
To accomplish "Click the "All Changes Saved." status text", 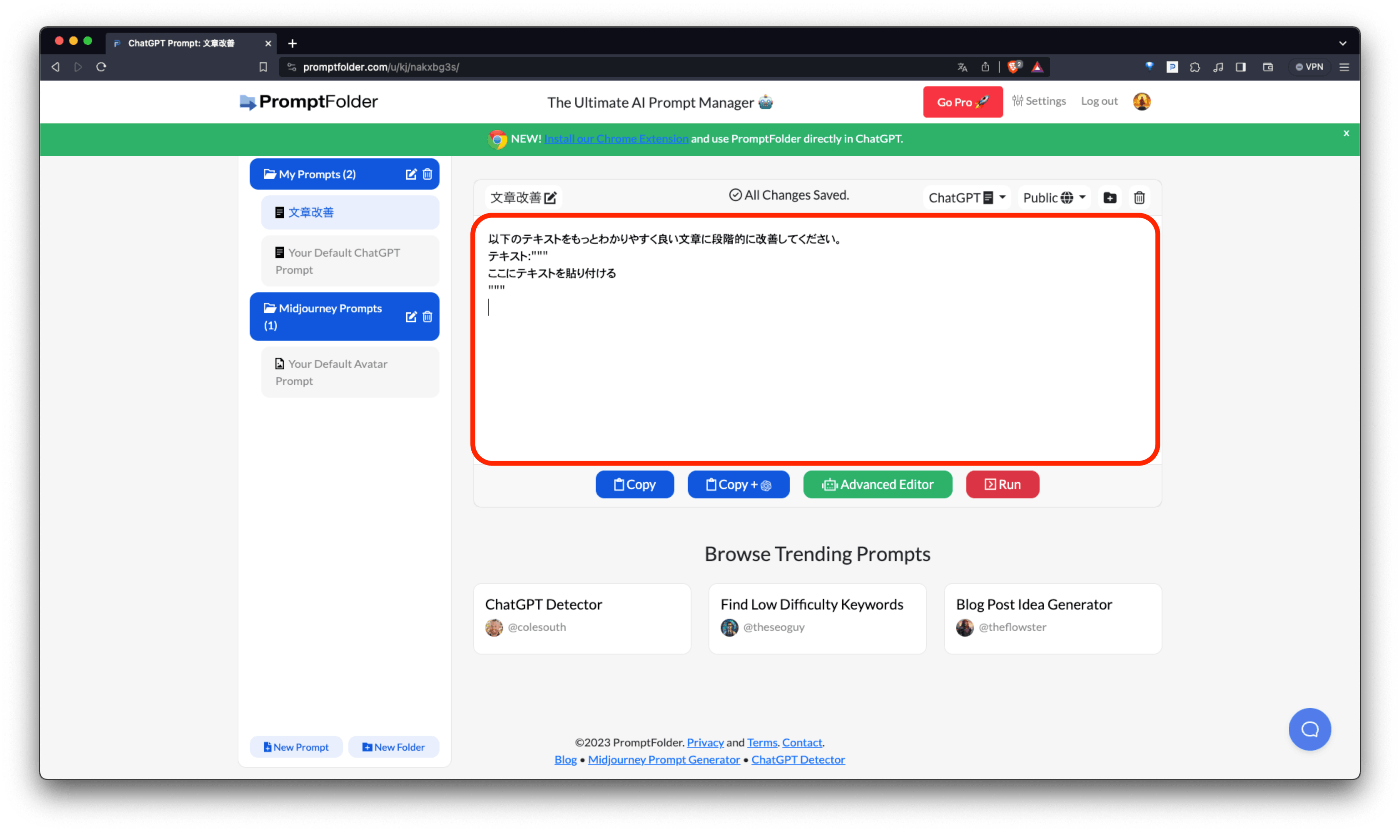I will pos(789,195).
